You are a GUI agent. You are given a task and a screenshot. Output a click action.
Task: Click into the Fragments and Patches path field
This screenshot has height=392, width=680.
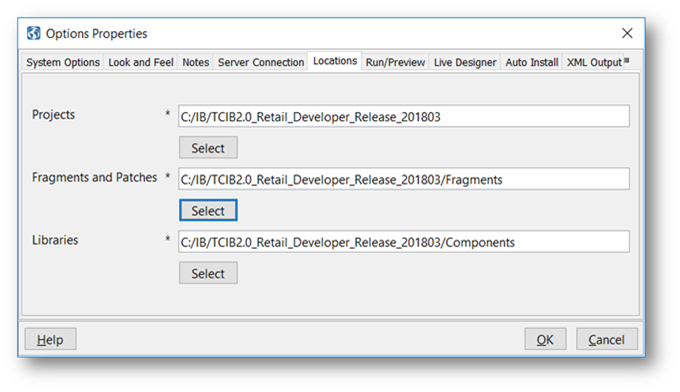pyautogui.click(x=404, y=179)
